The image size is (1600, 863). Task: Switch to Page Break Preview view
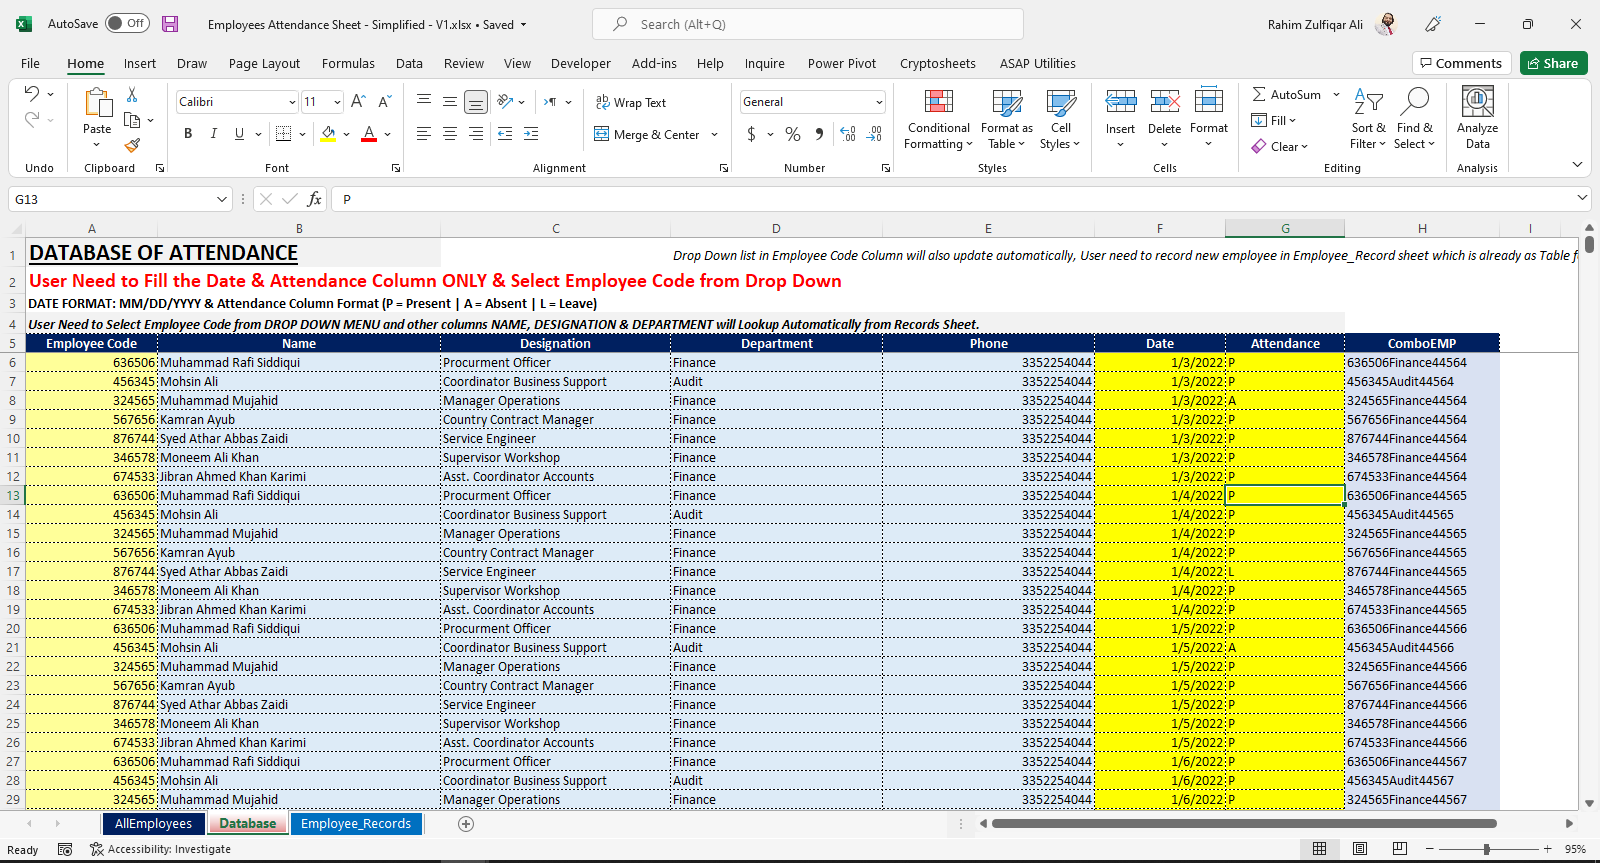pyautogui.click(x=1400, y=849)
